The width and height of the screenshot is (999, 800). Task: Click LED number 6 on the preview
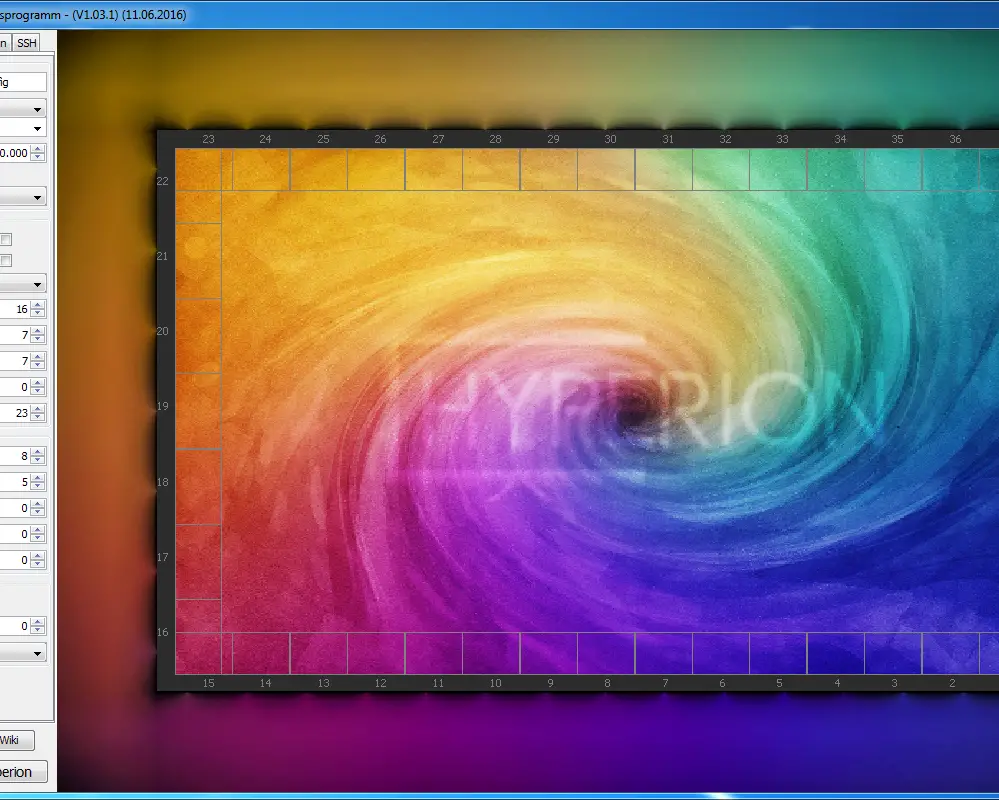[722, 683]
